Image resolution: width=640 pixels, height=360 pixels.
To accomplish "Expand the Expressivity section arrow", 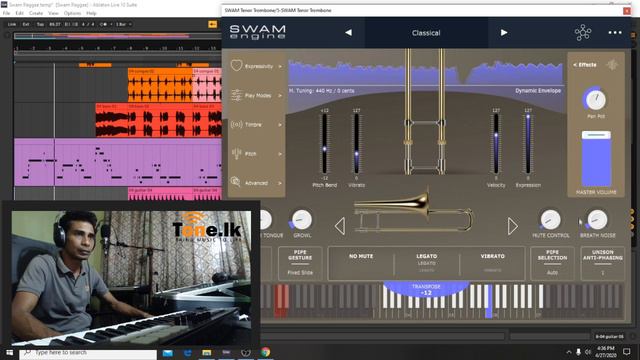I will tap(280, 66).
